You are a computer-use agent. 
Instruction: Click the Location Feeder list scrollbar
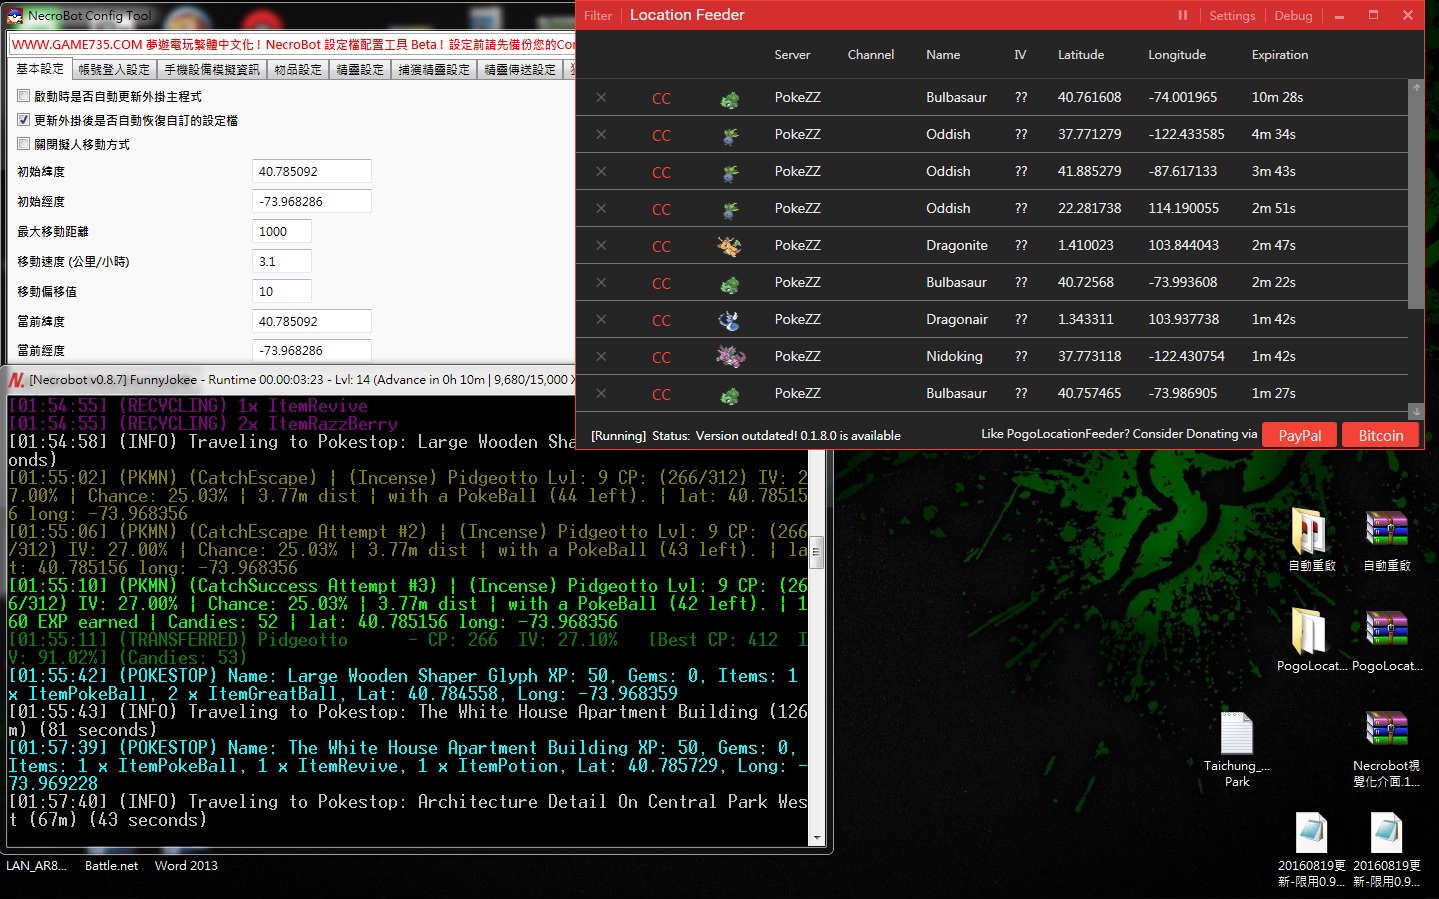[1416, 202]
